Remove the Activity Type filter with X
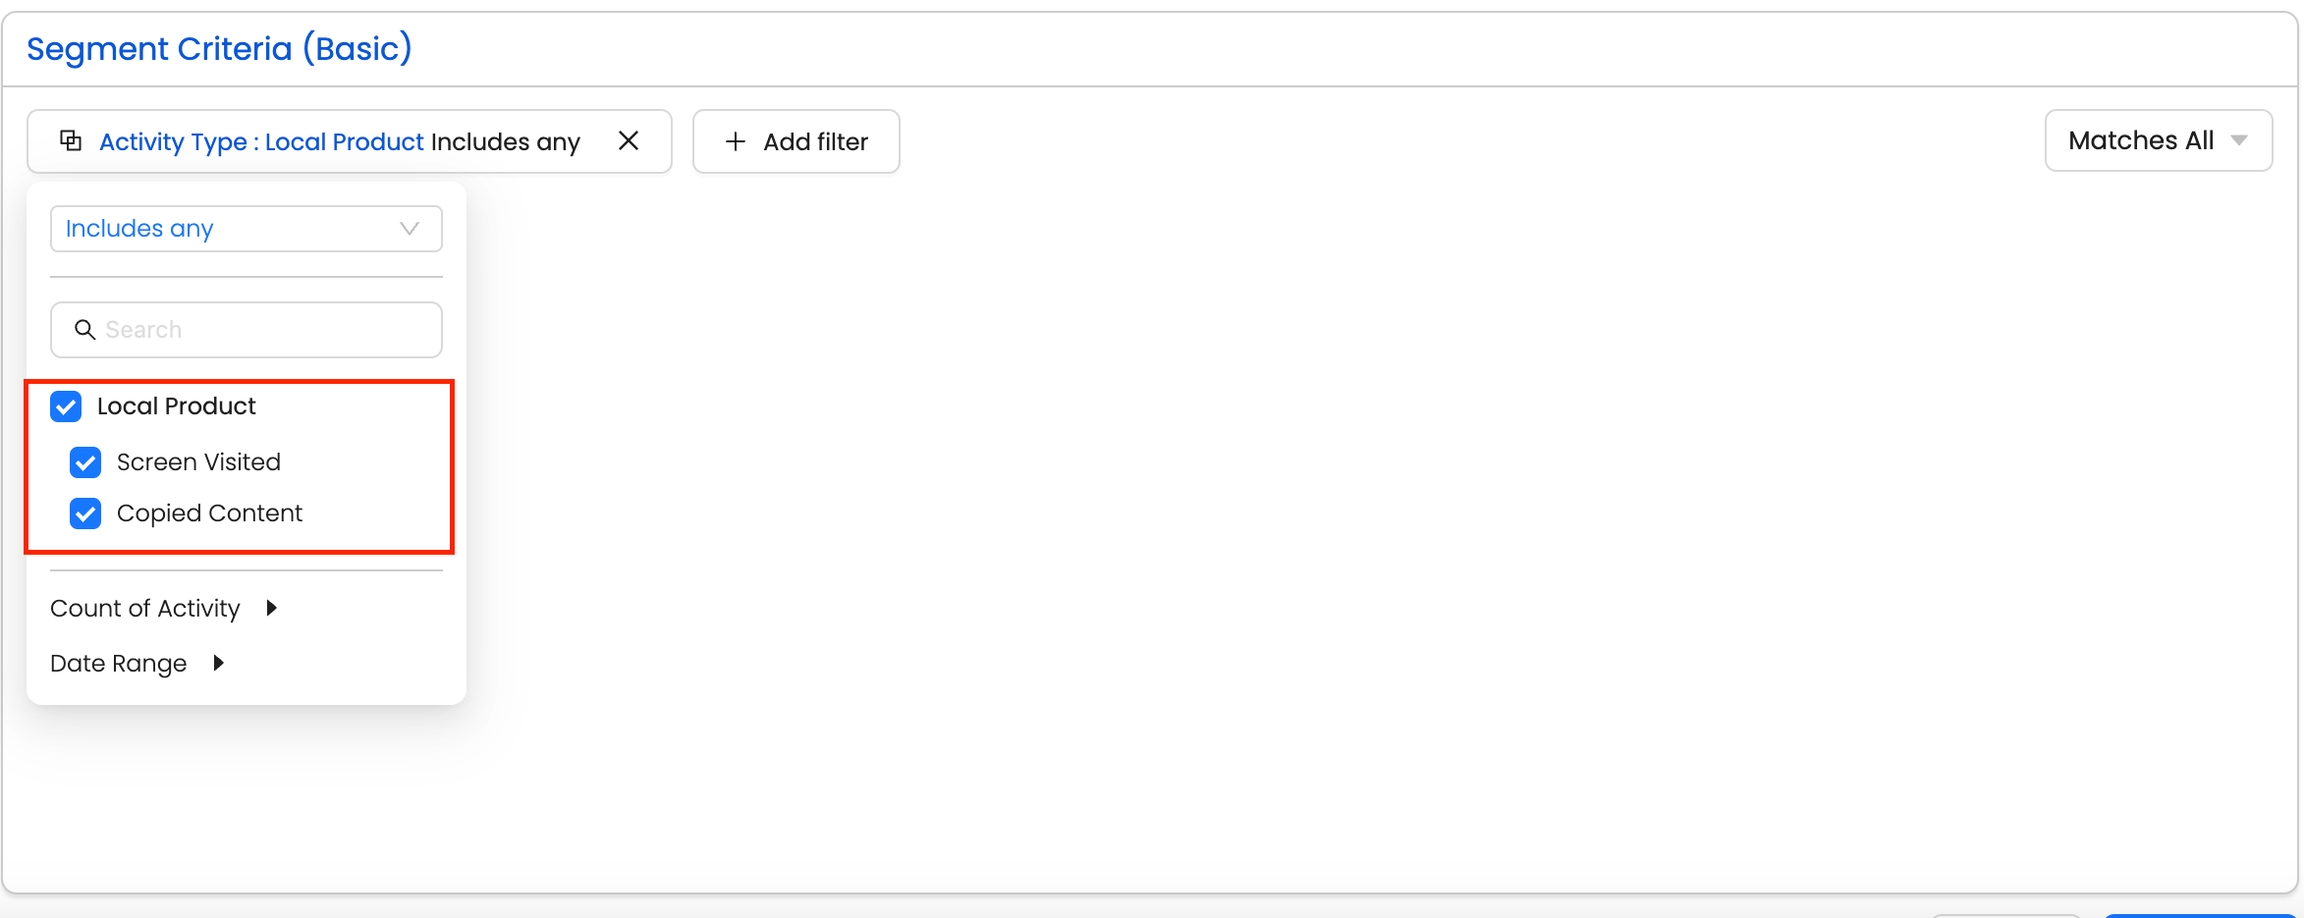Viewport: 2304px width, 918px height. (628, 141)
